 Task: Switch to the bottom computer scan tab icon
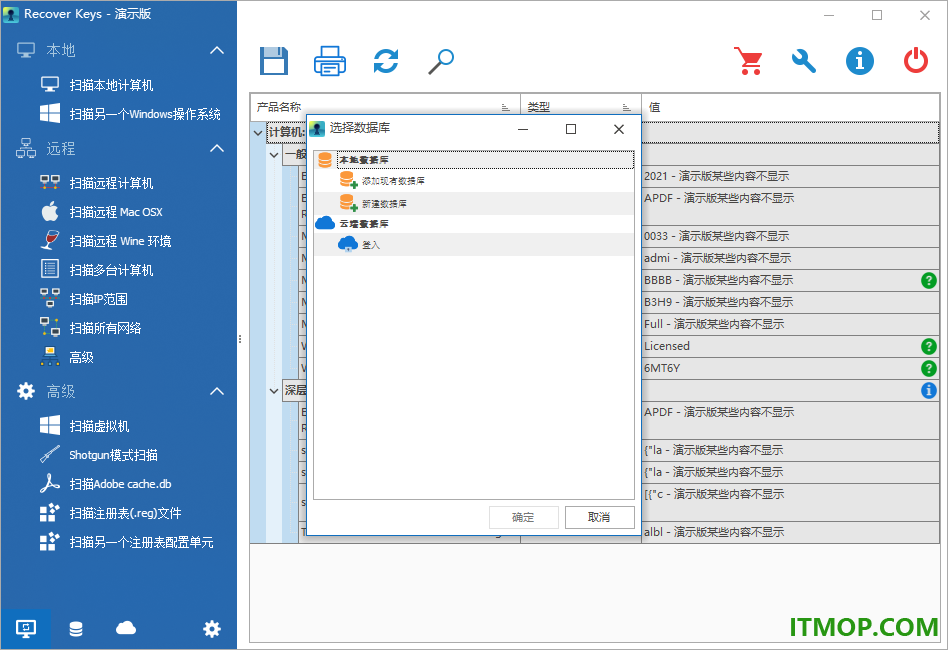coord(25,629)
